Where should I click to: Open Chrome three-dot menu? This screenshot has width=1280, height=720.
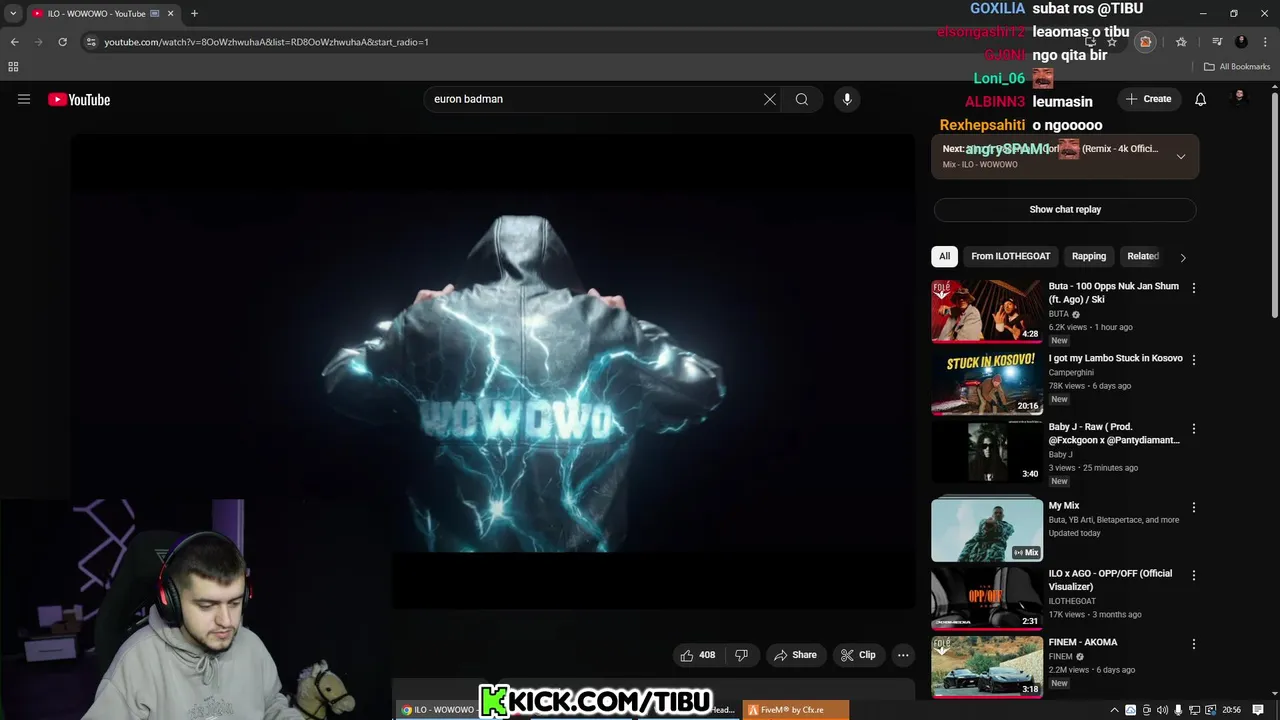[1263, 42]
